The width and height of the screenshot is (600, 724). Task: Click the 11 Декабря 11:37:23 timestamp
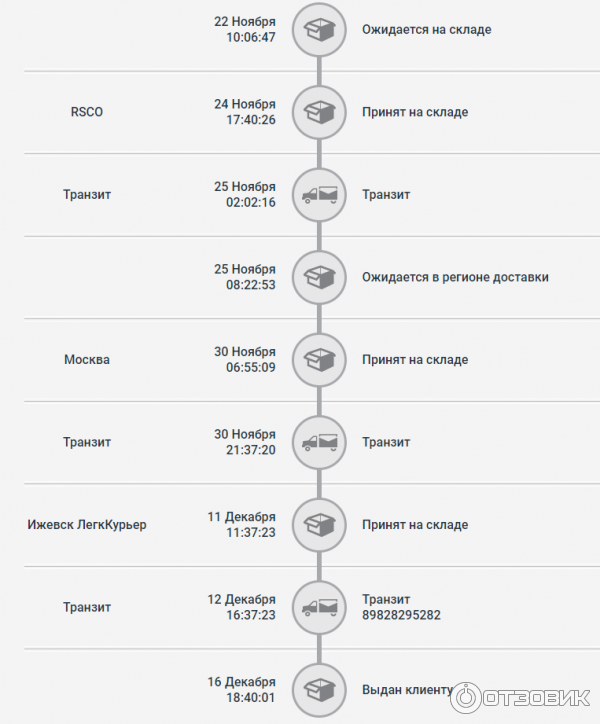pyautogui.click(x=242, y=525)
